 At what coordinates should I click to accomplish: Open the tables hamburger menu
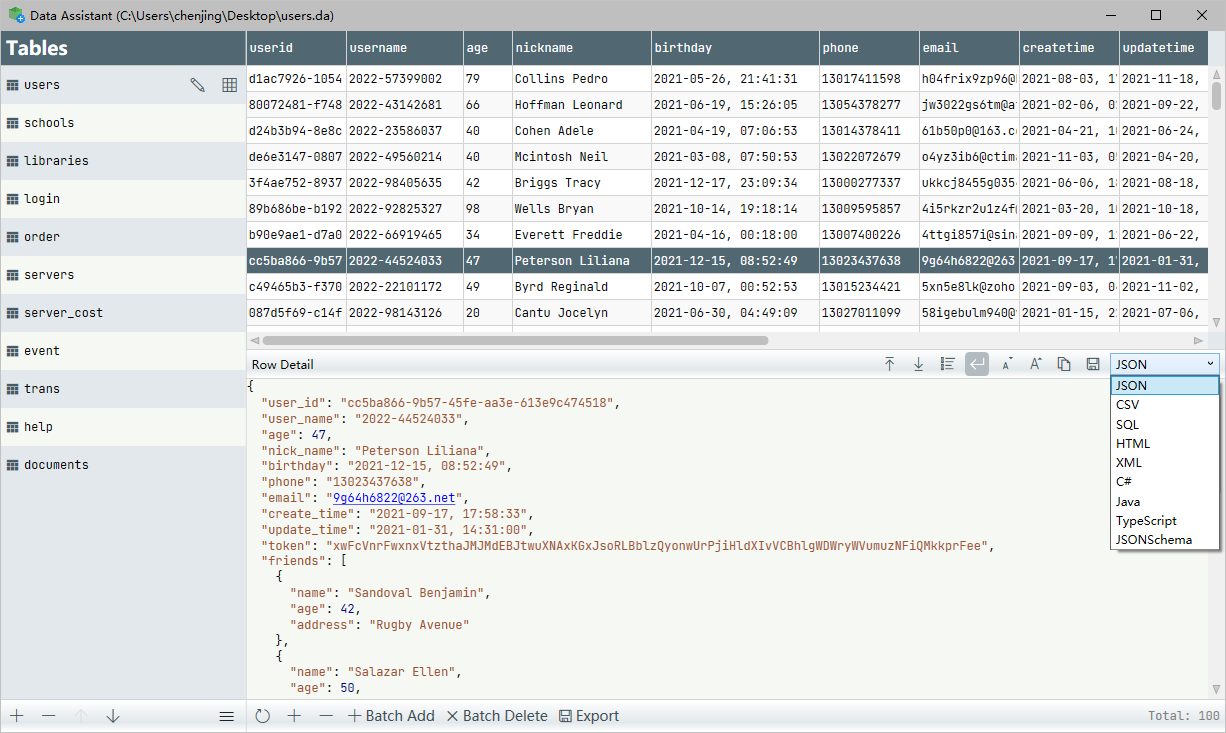coord(227,716)
